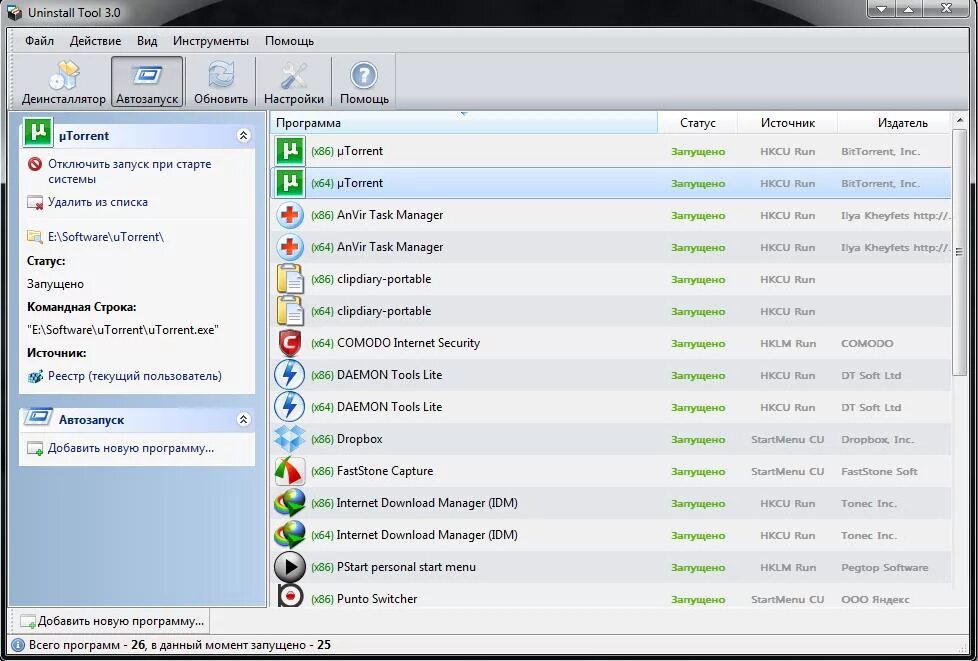Screen dimensions: 978x661
Task: Click the vertical scrollbar thumb of program list
Action: click(959, 253)
